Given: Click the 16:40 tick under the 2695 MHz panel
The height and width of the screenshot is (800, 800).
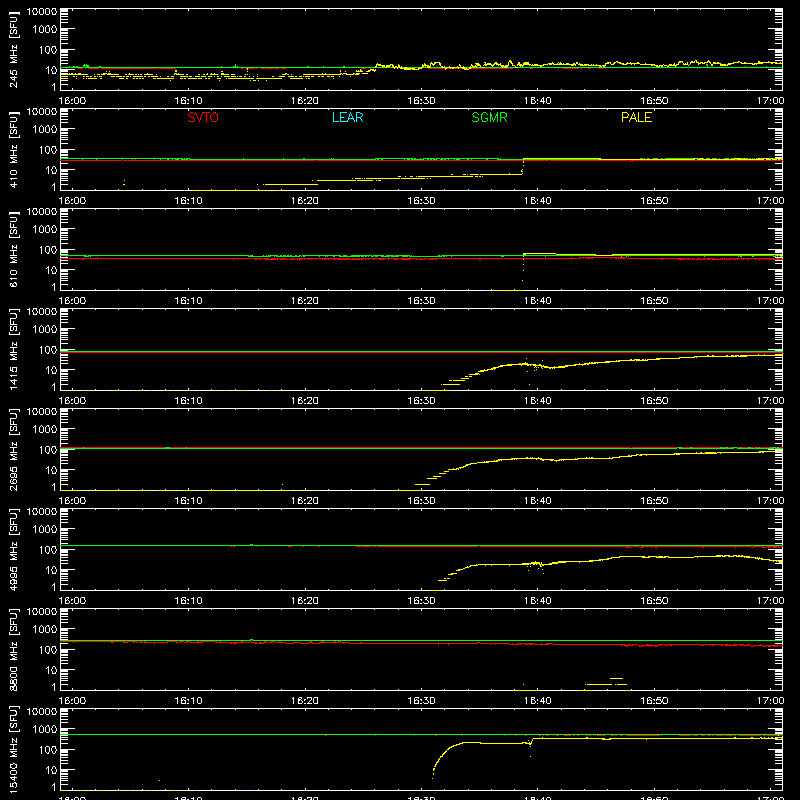Looking at the screenshot, I should pos(537,501).
